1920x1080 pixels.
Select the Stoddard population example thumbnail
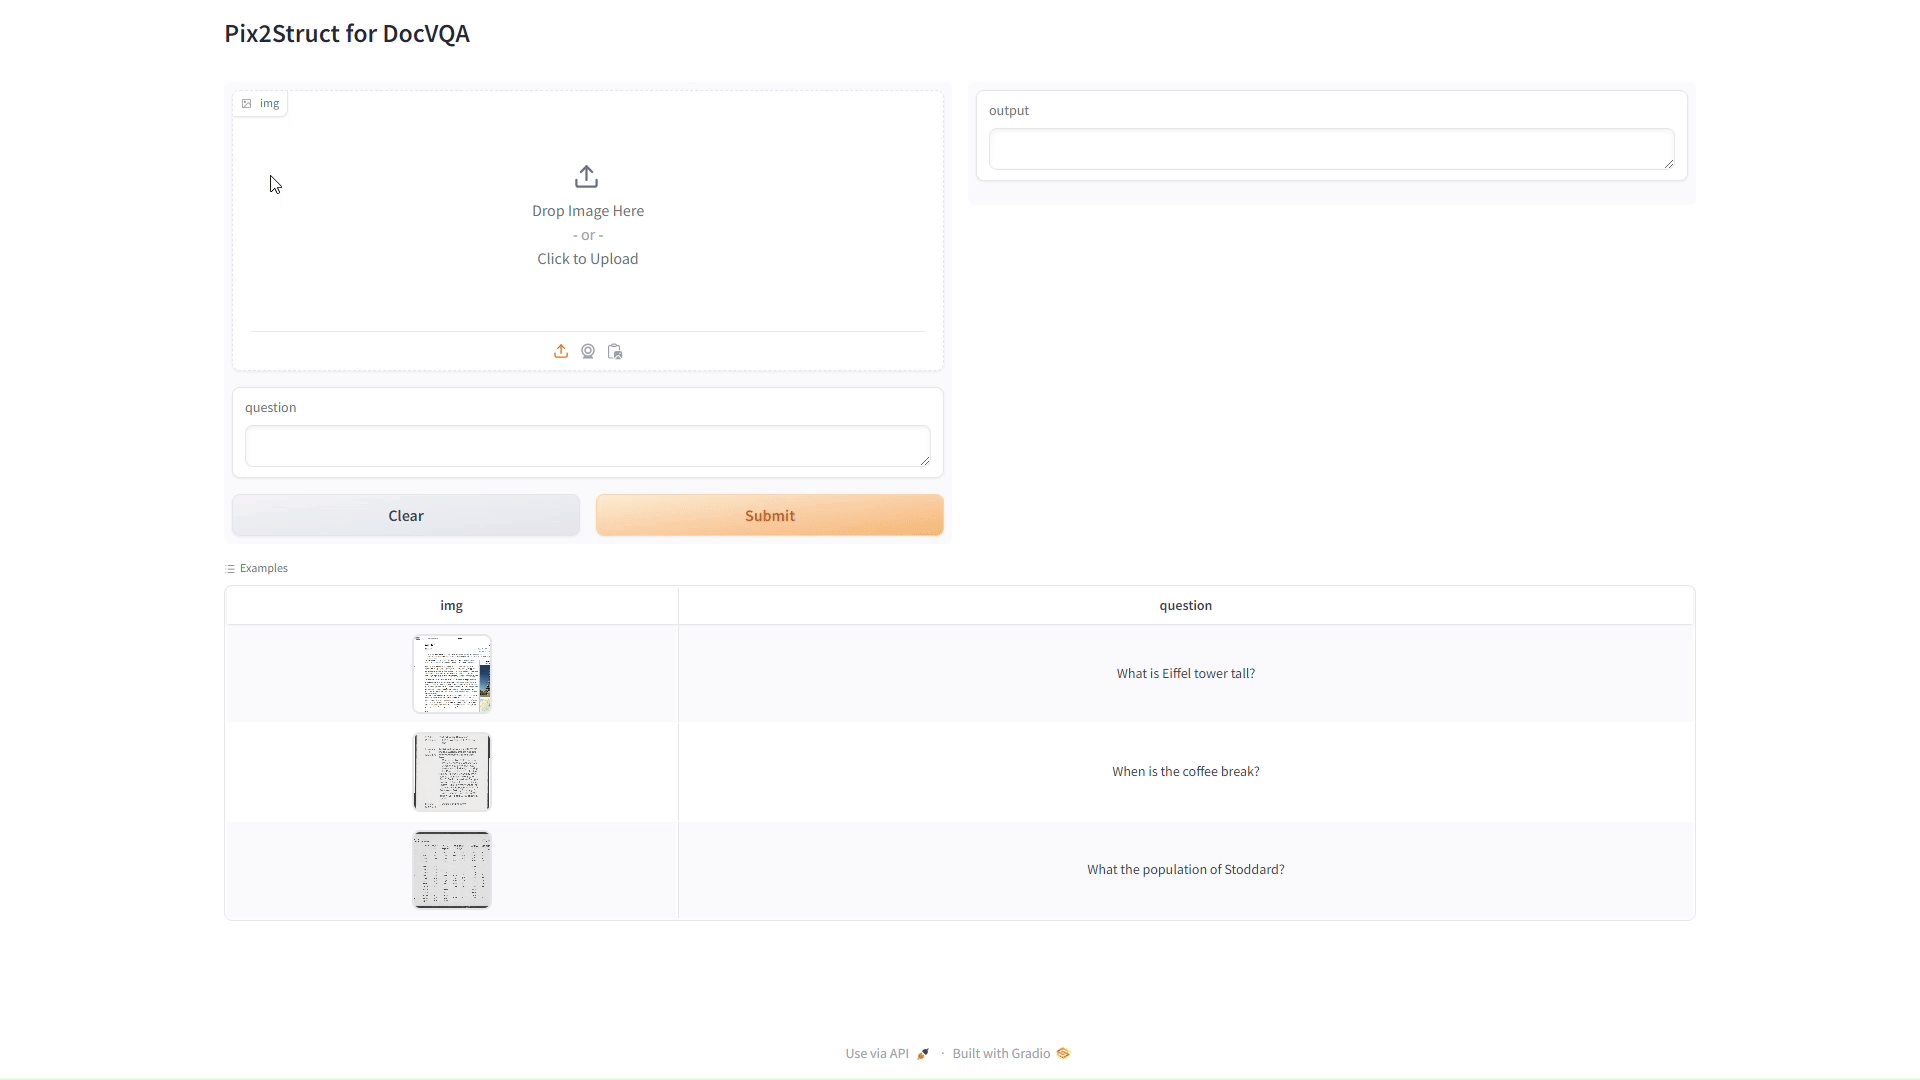point(452,870)
